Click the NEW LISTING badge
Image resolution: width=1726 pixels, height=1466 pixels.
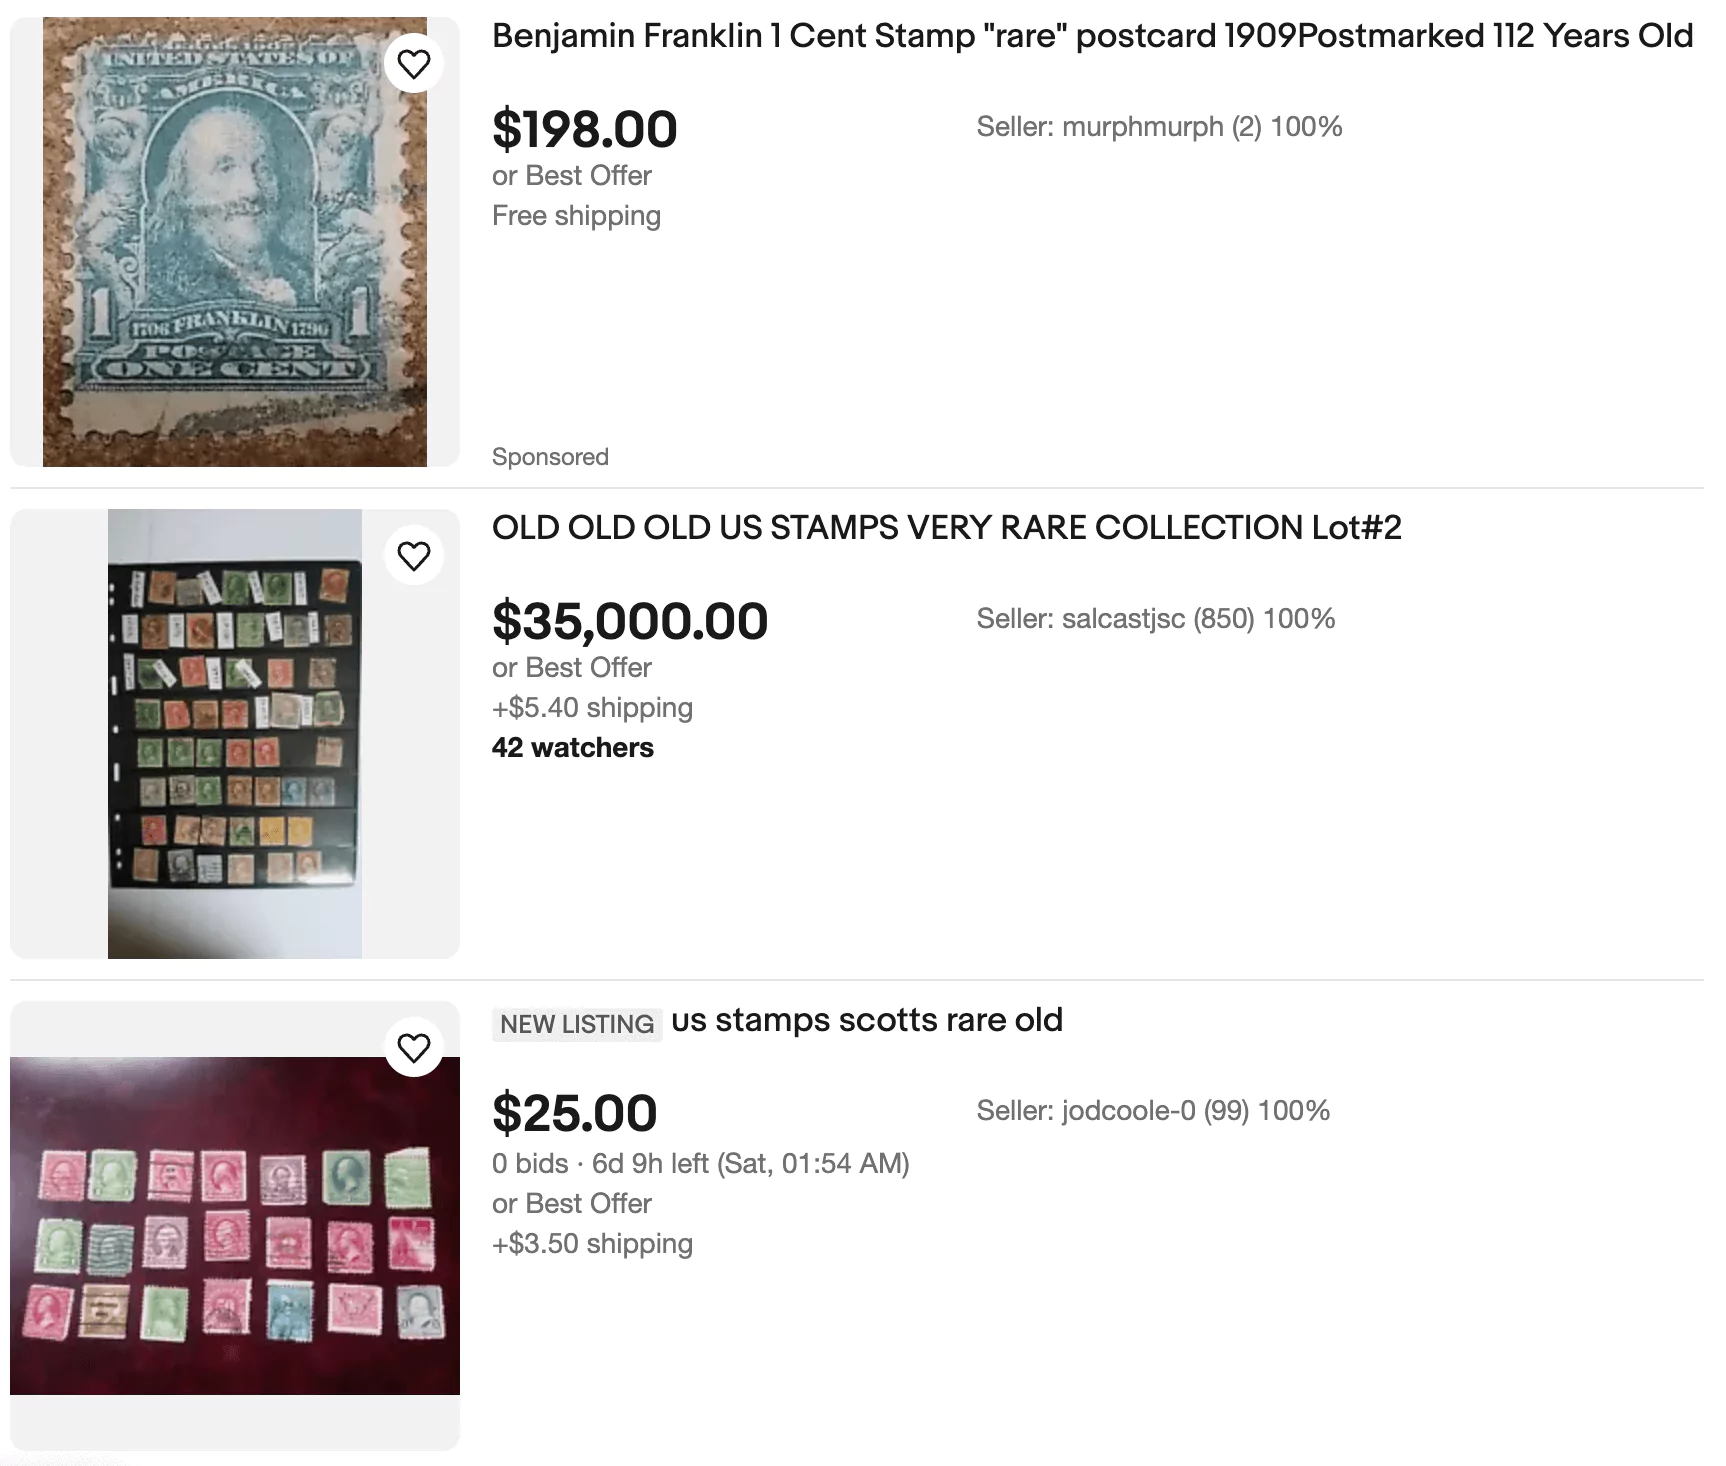(x=577, y=1024)
